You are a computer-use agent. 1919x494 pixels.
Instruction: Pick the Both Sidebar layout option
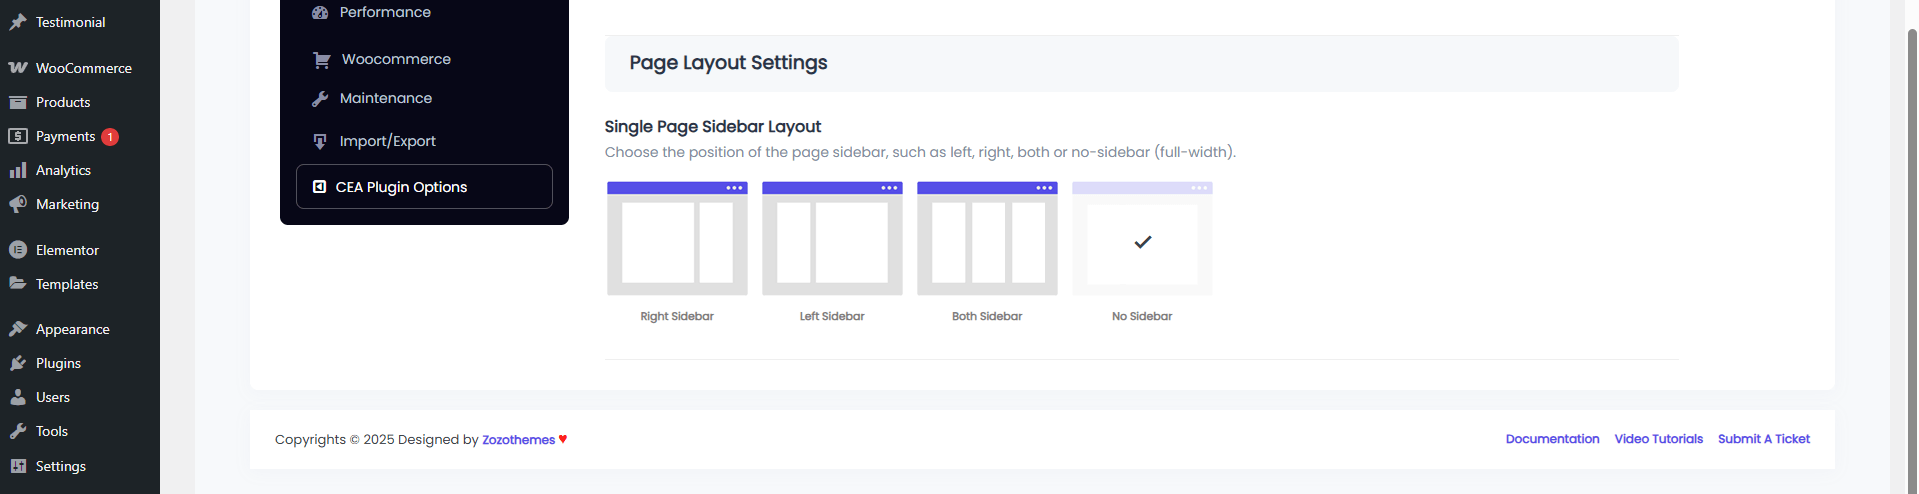[x=987, y=239]
